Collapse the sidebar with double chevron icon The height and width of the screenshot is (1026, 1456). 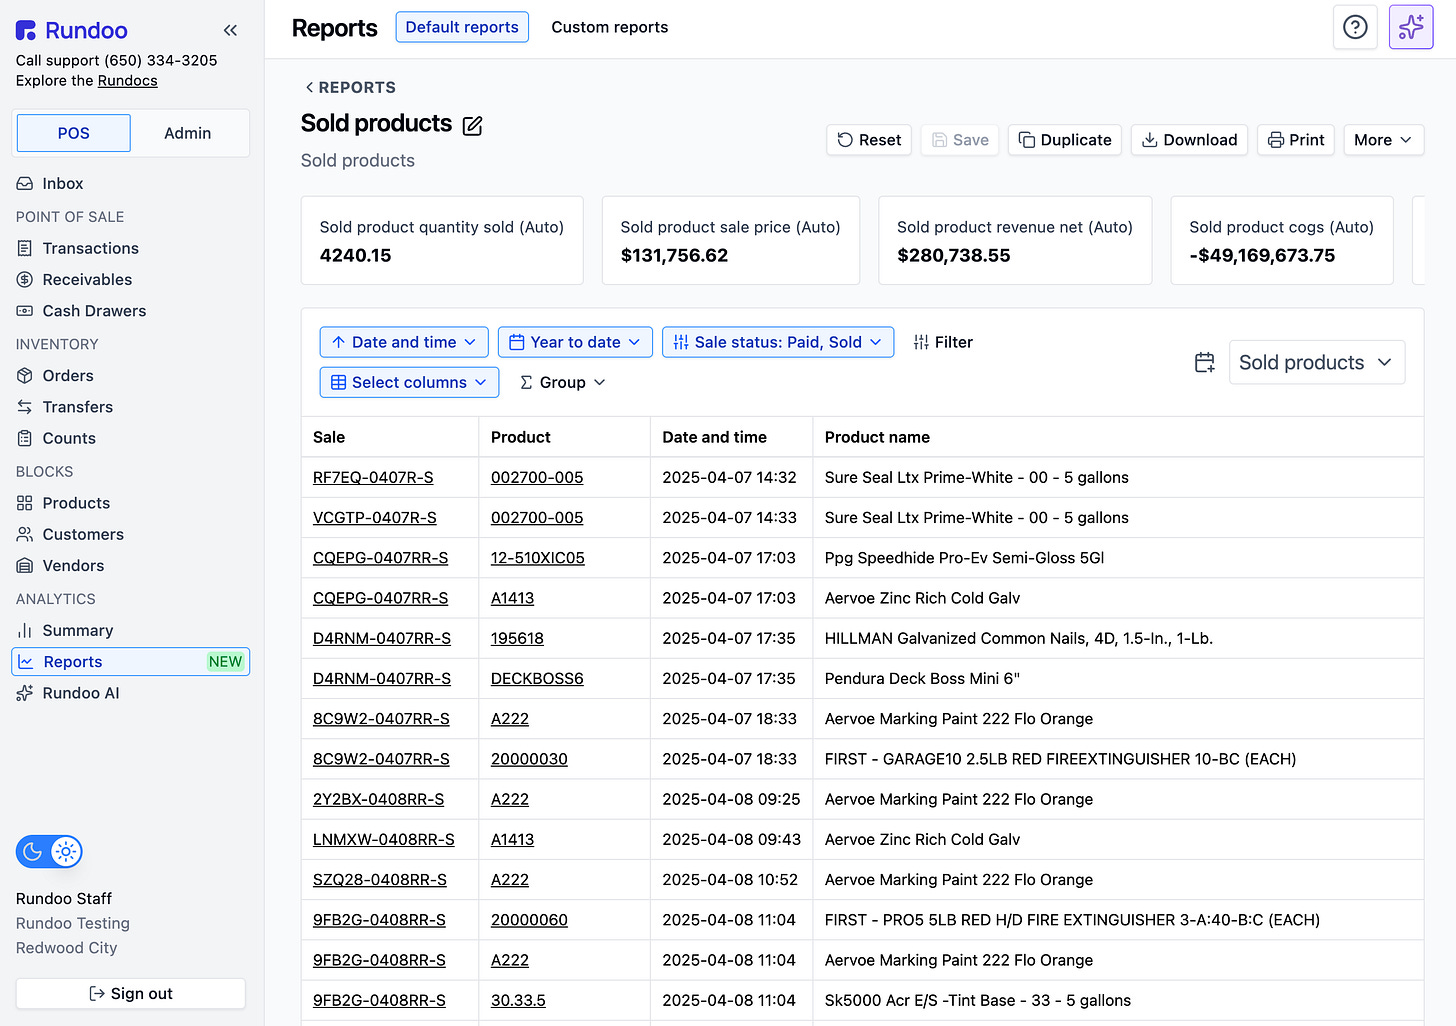pos(230,30)
